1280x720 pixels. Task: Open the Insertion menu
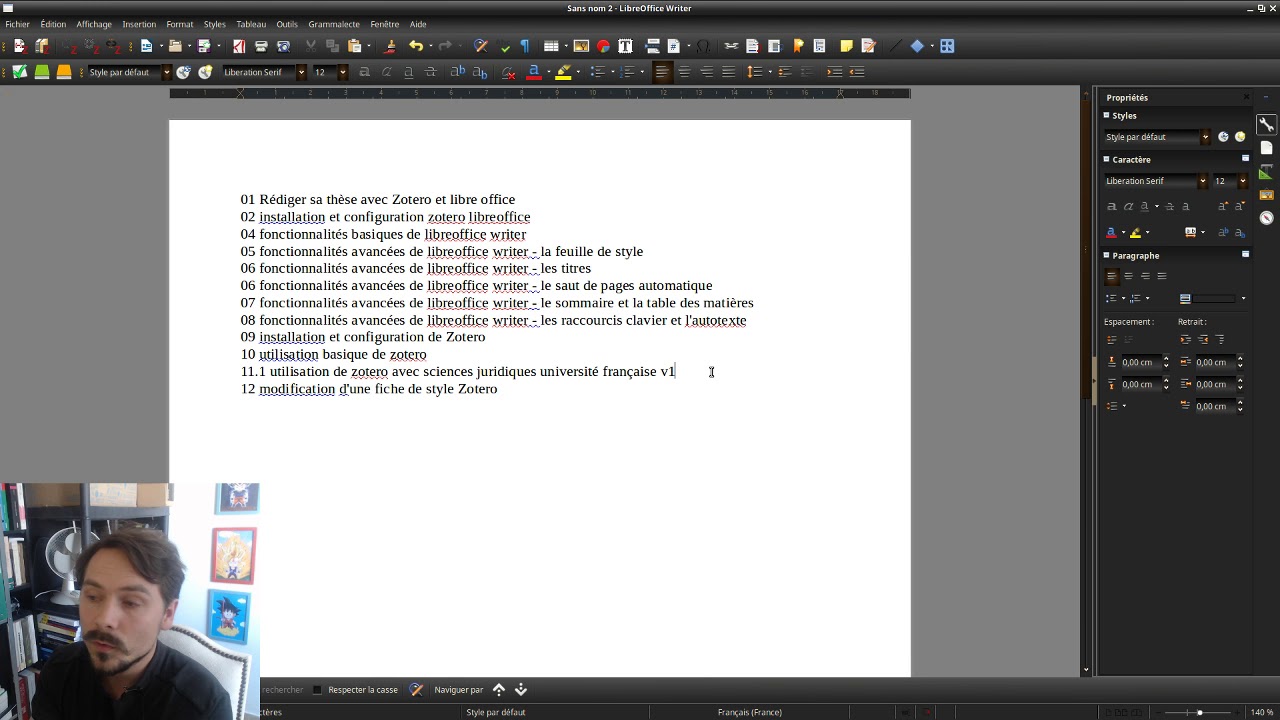pos(139,24)
